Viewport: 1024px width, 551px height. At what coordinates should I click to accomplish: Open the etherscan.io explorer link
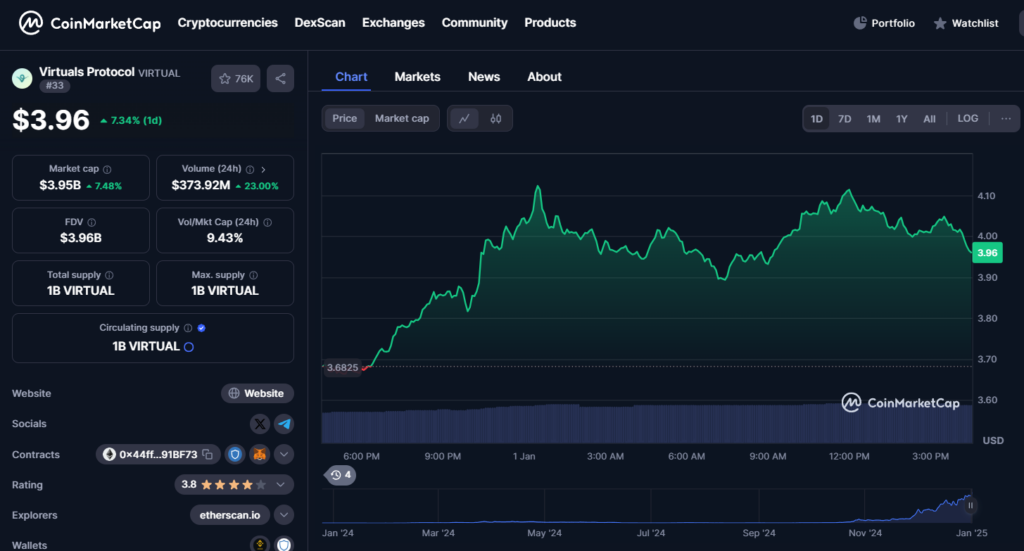[x=230, y=515]
